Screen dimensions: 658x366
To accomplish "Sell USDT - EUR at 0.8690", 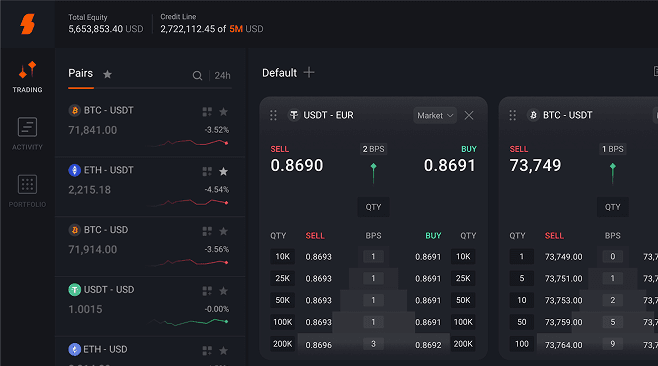I will point(297,160).
